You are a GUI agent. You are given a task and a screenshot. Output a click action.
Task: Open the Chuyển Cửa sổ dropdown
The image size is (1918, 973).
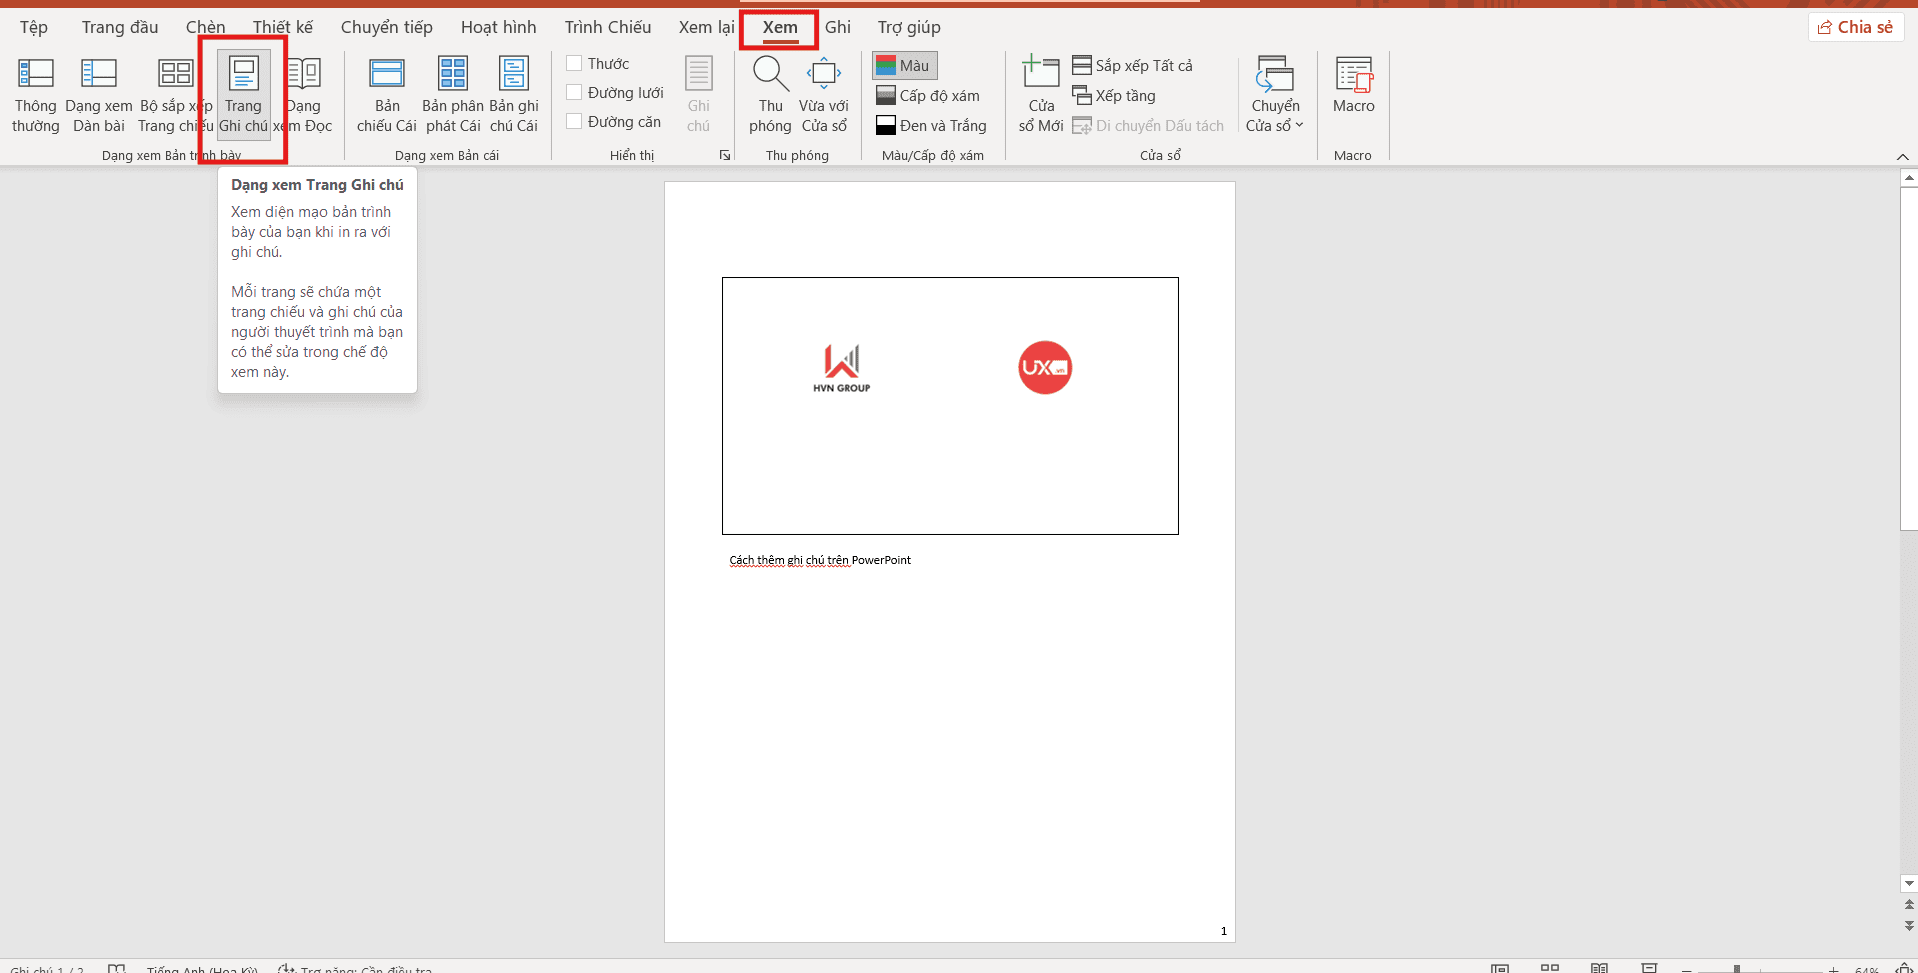pyautogui.click(x=1274, y=95)
